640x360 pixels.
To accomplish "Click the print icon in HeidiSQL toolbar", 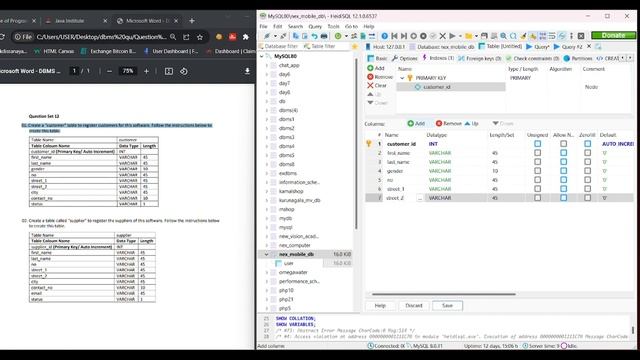I will click(324, 36).
